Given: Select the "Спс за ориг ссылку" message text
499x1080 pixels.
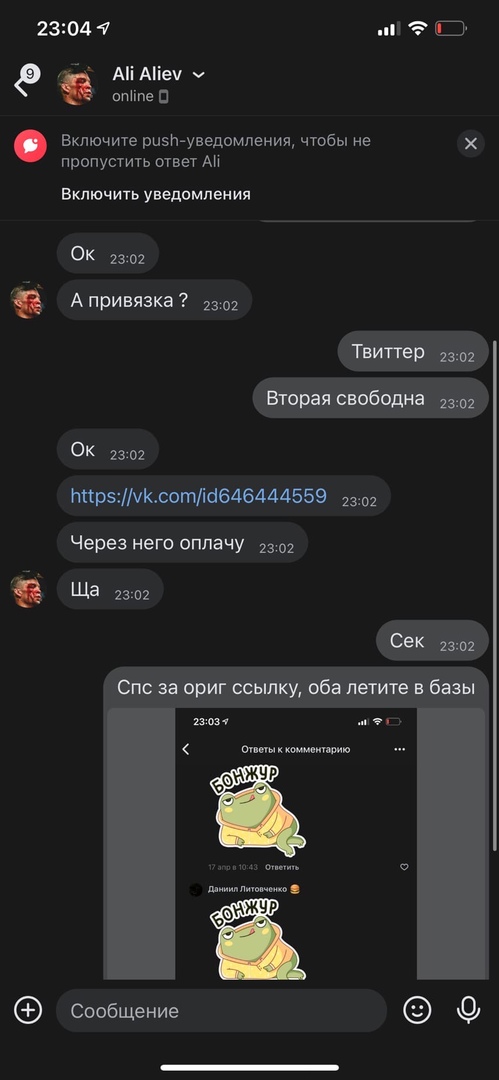Looking at the screenshot, I should tap(296, 687).
